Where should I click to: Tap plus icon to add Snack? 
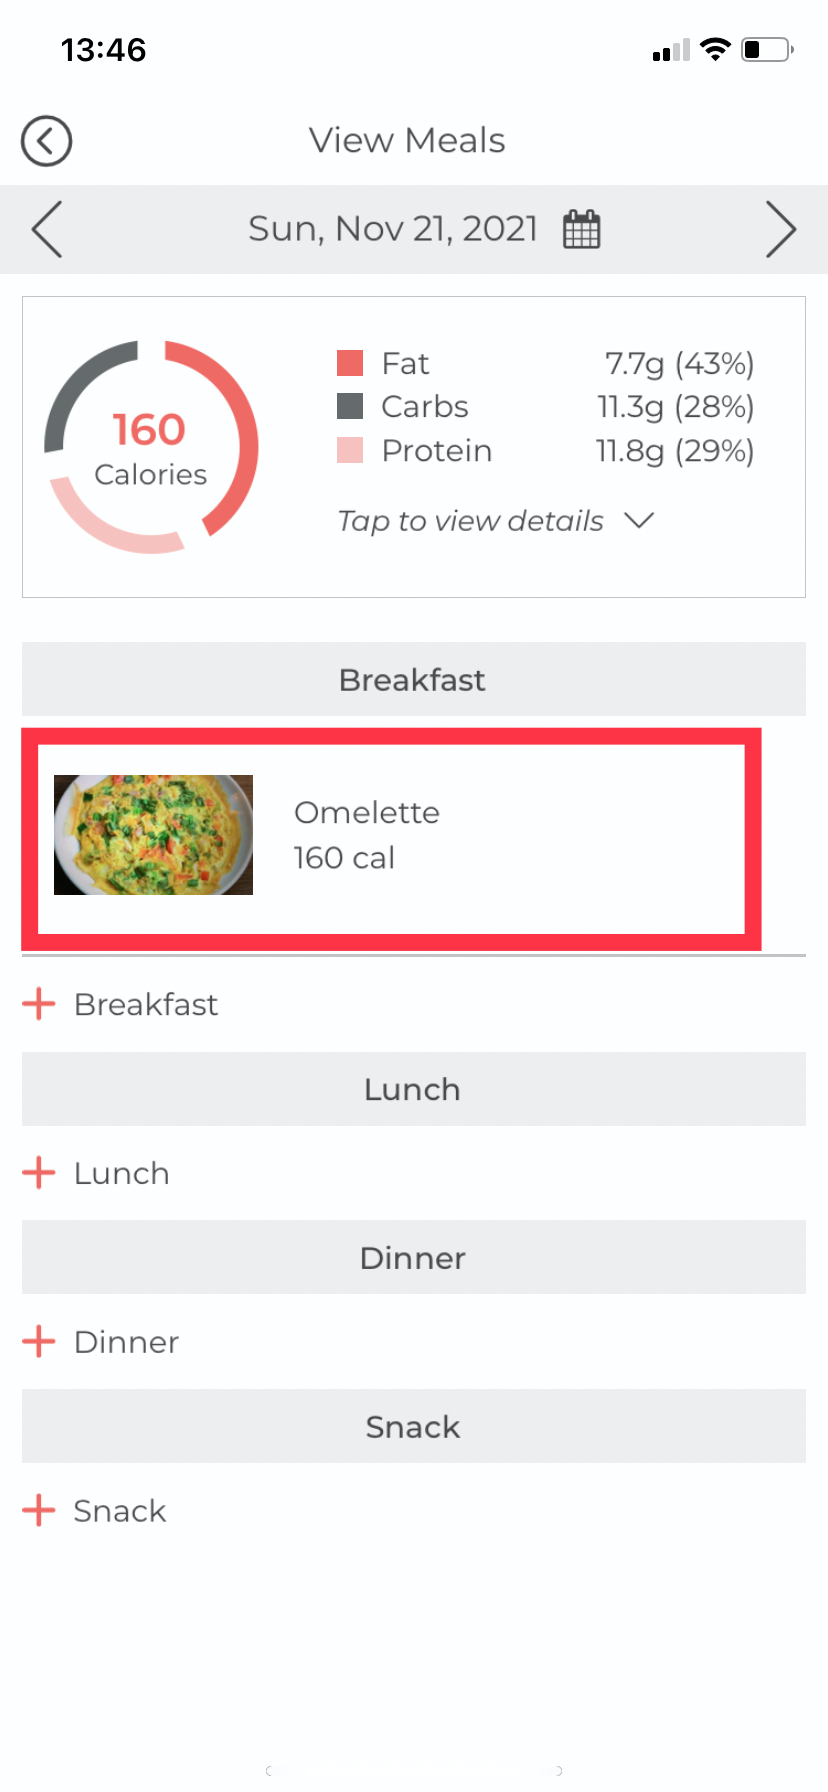[x=39, y=1510]
